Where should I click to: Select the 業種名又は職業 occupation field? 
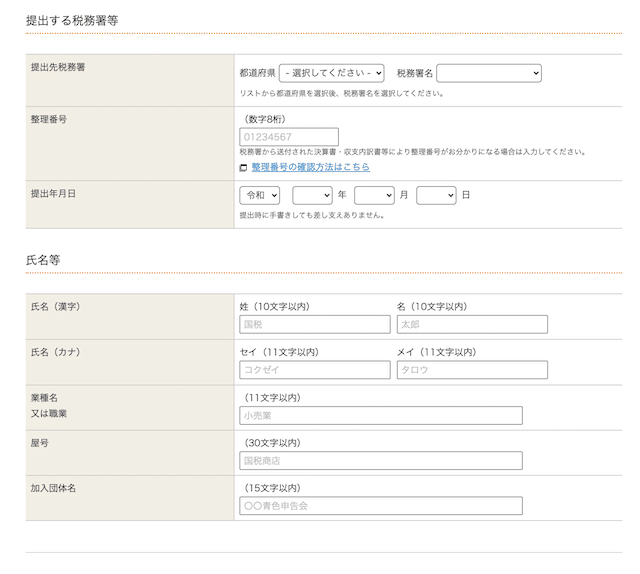pos(380,416)
